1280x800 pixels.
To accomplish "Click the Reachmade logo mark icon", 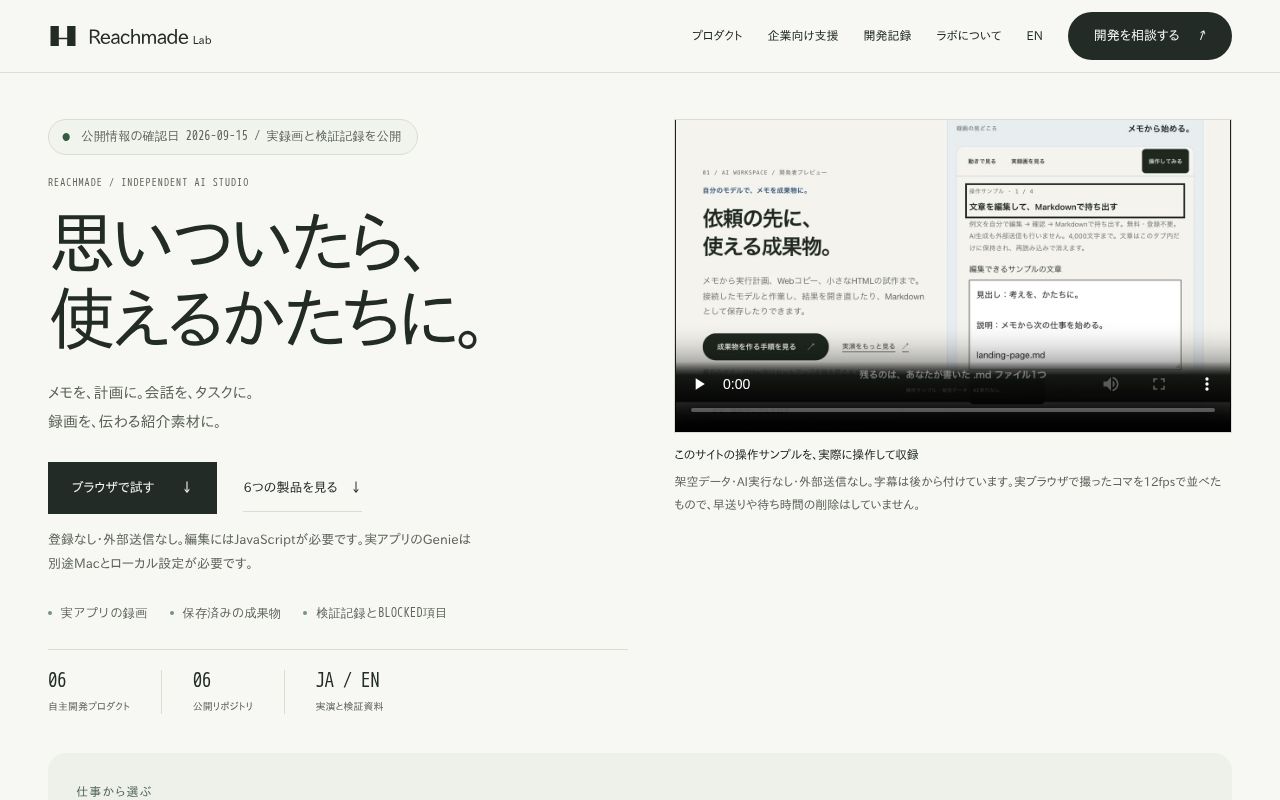I will click(63, 36).
